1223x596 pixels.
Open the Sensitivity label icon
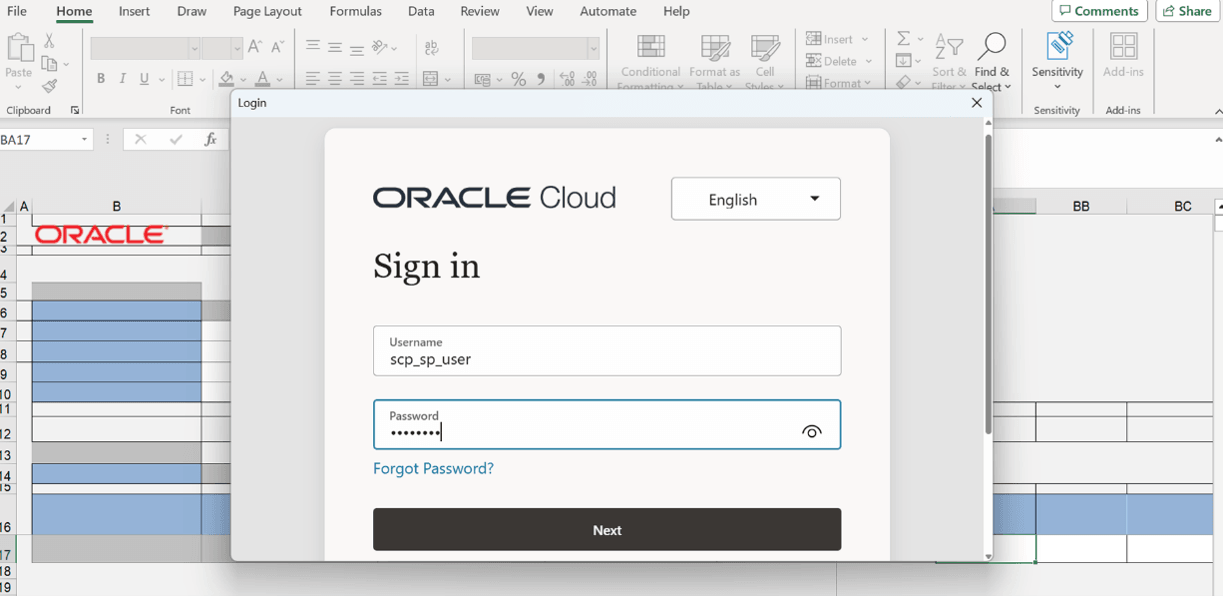(1058, 46)
